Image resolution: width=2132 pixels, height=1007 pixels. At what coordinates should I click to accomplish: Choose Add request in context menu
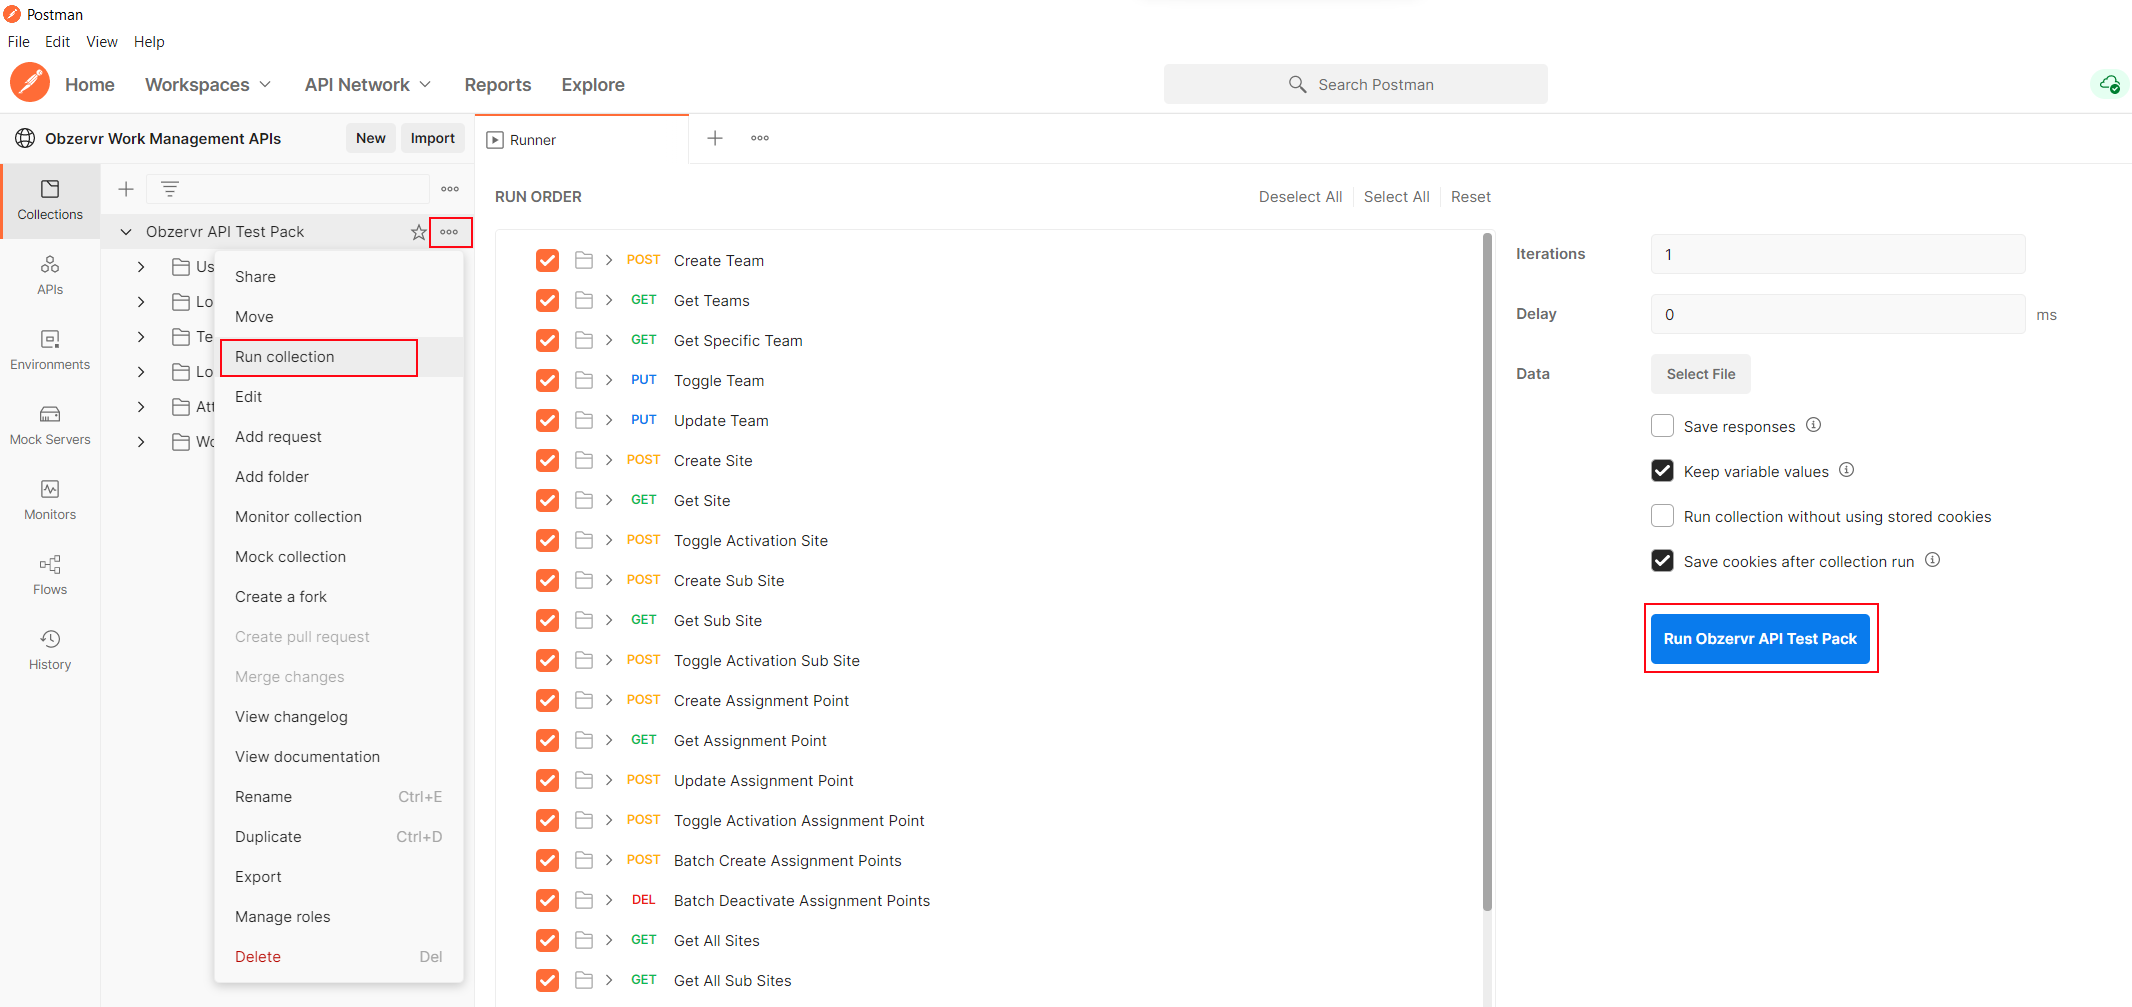coord(339,437)
